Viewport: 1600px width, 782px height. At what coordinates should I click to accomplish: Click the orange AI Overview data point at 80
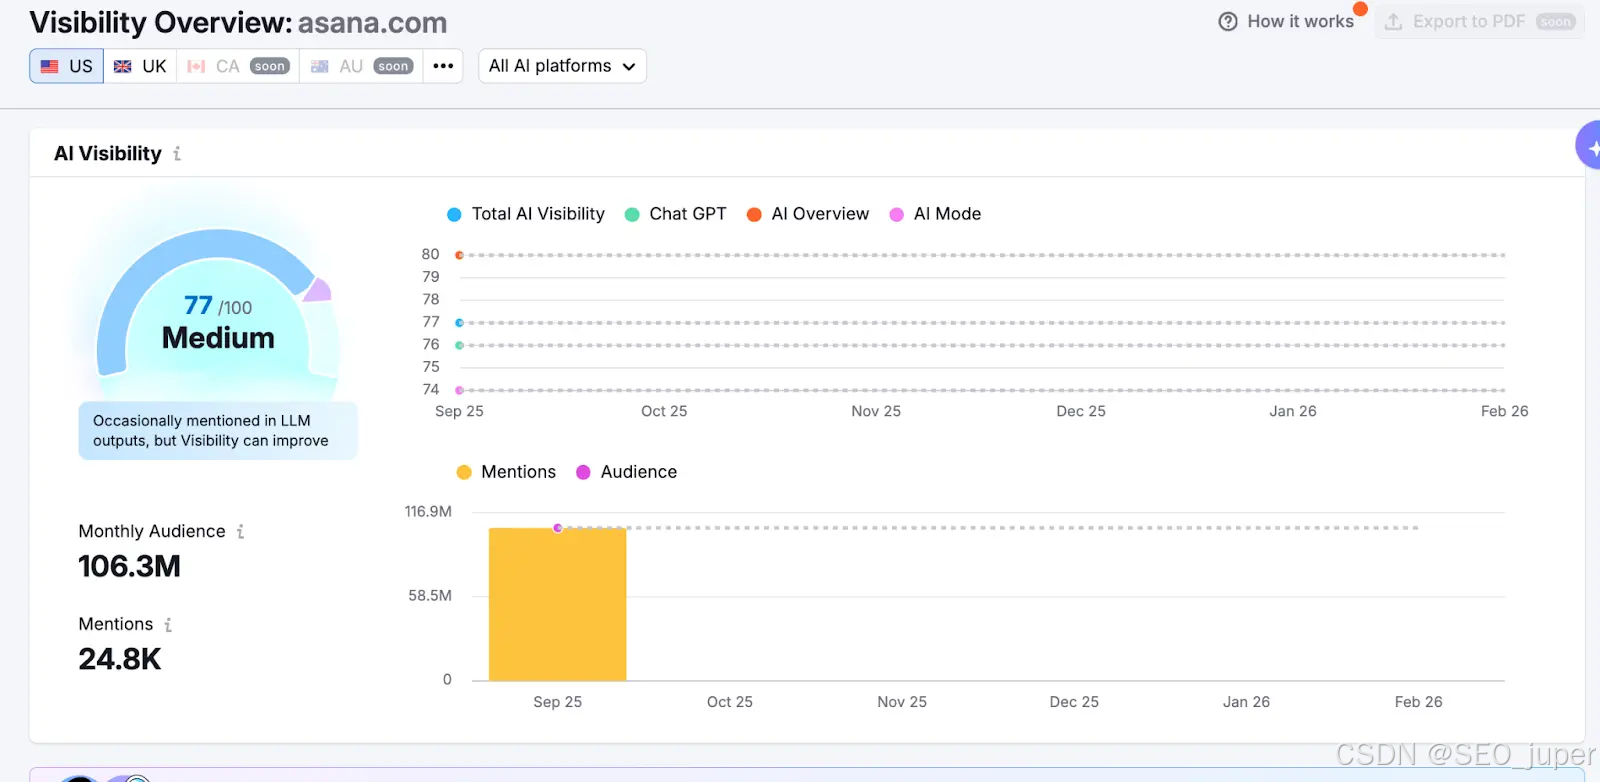tap(459, 255)
